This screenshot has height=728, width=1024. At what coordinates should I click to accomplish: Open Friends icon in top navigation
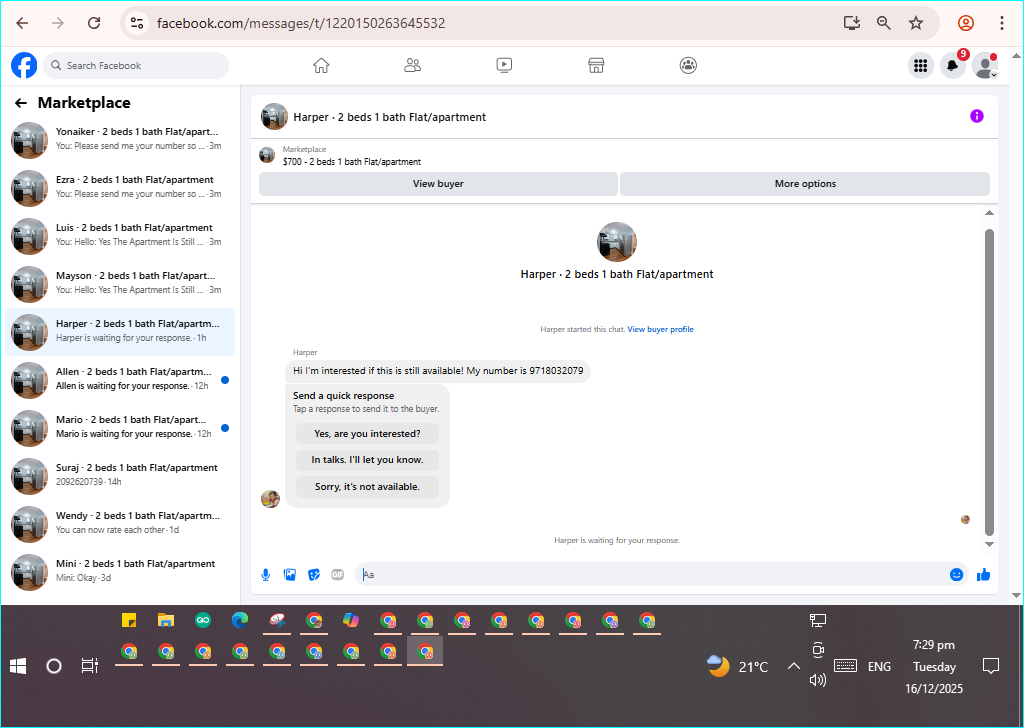click(413, 65)
